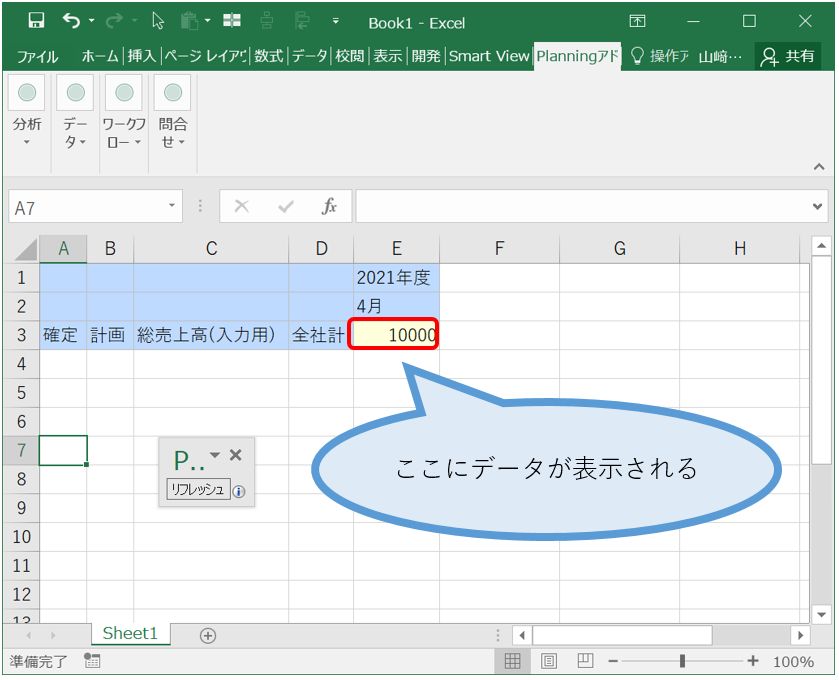Viewport: 839px width, 680px height.
Task: Click the Save icon in the title bar
Action: click(x=36, y=21)
